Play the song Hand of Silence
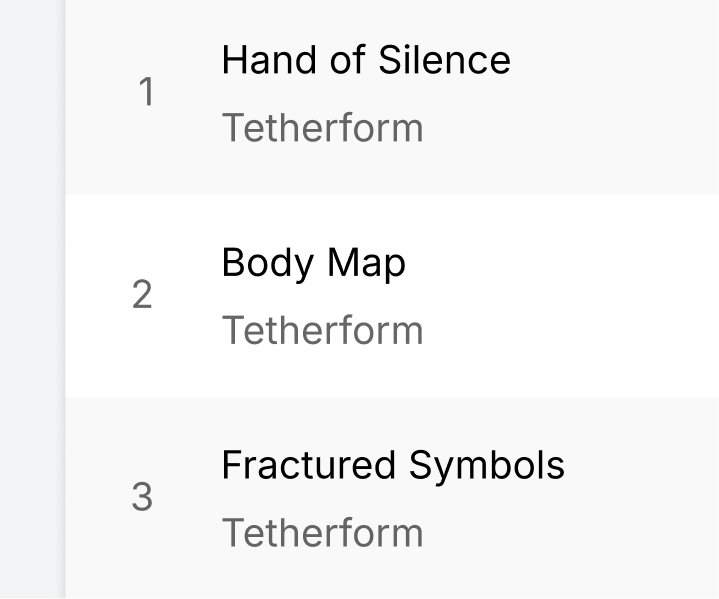This screenshot has height=599, width=719. [x=366, y=60]
